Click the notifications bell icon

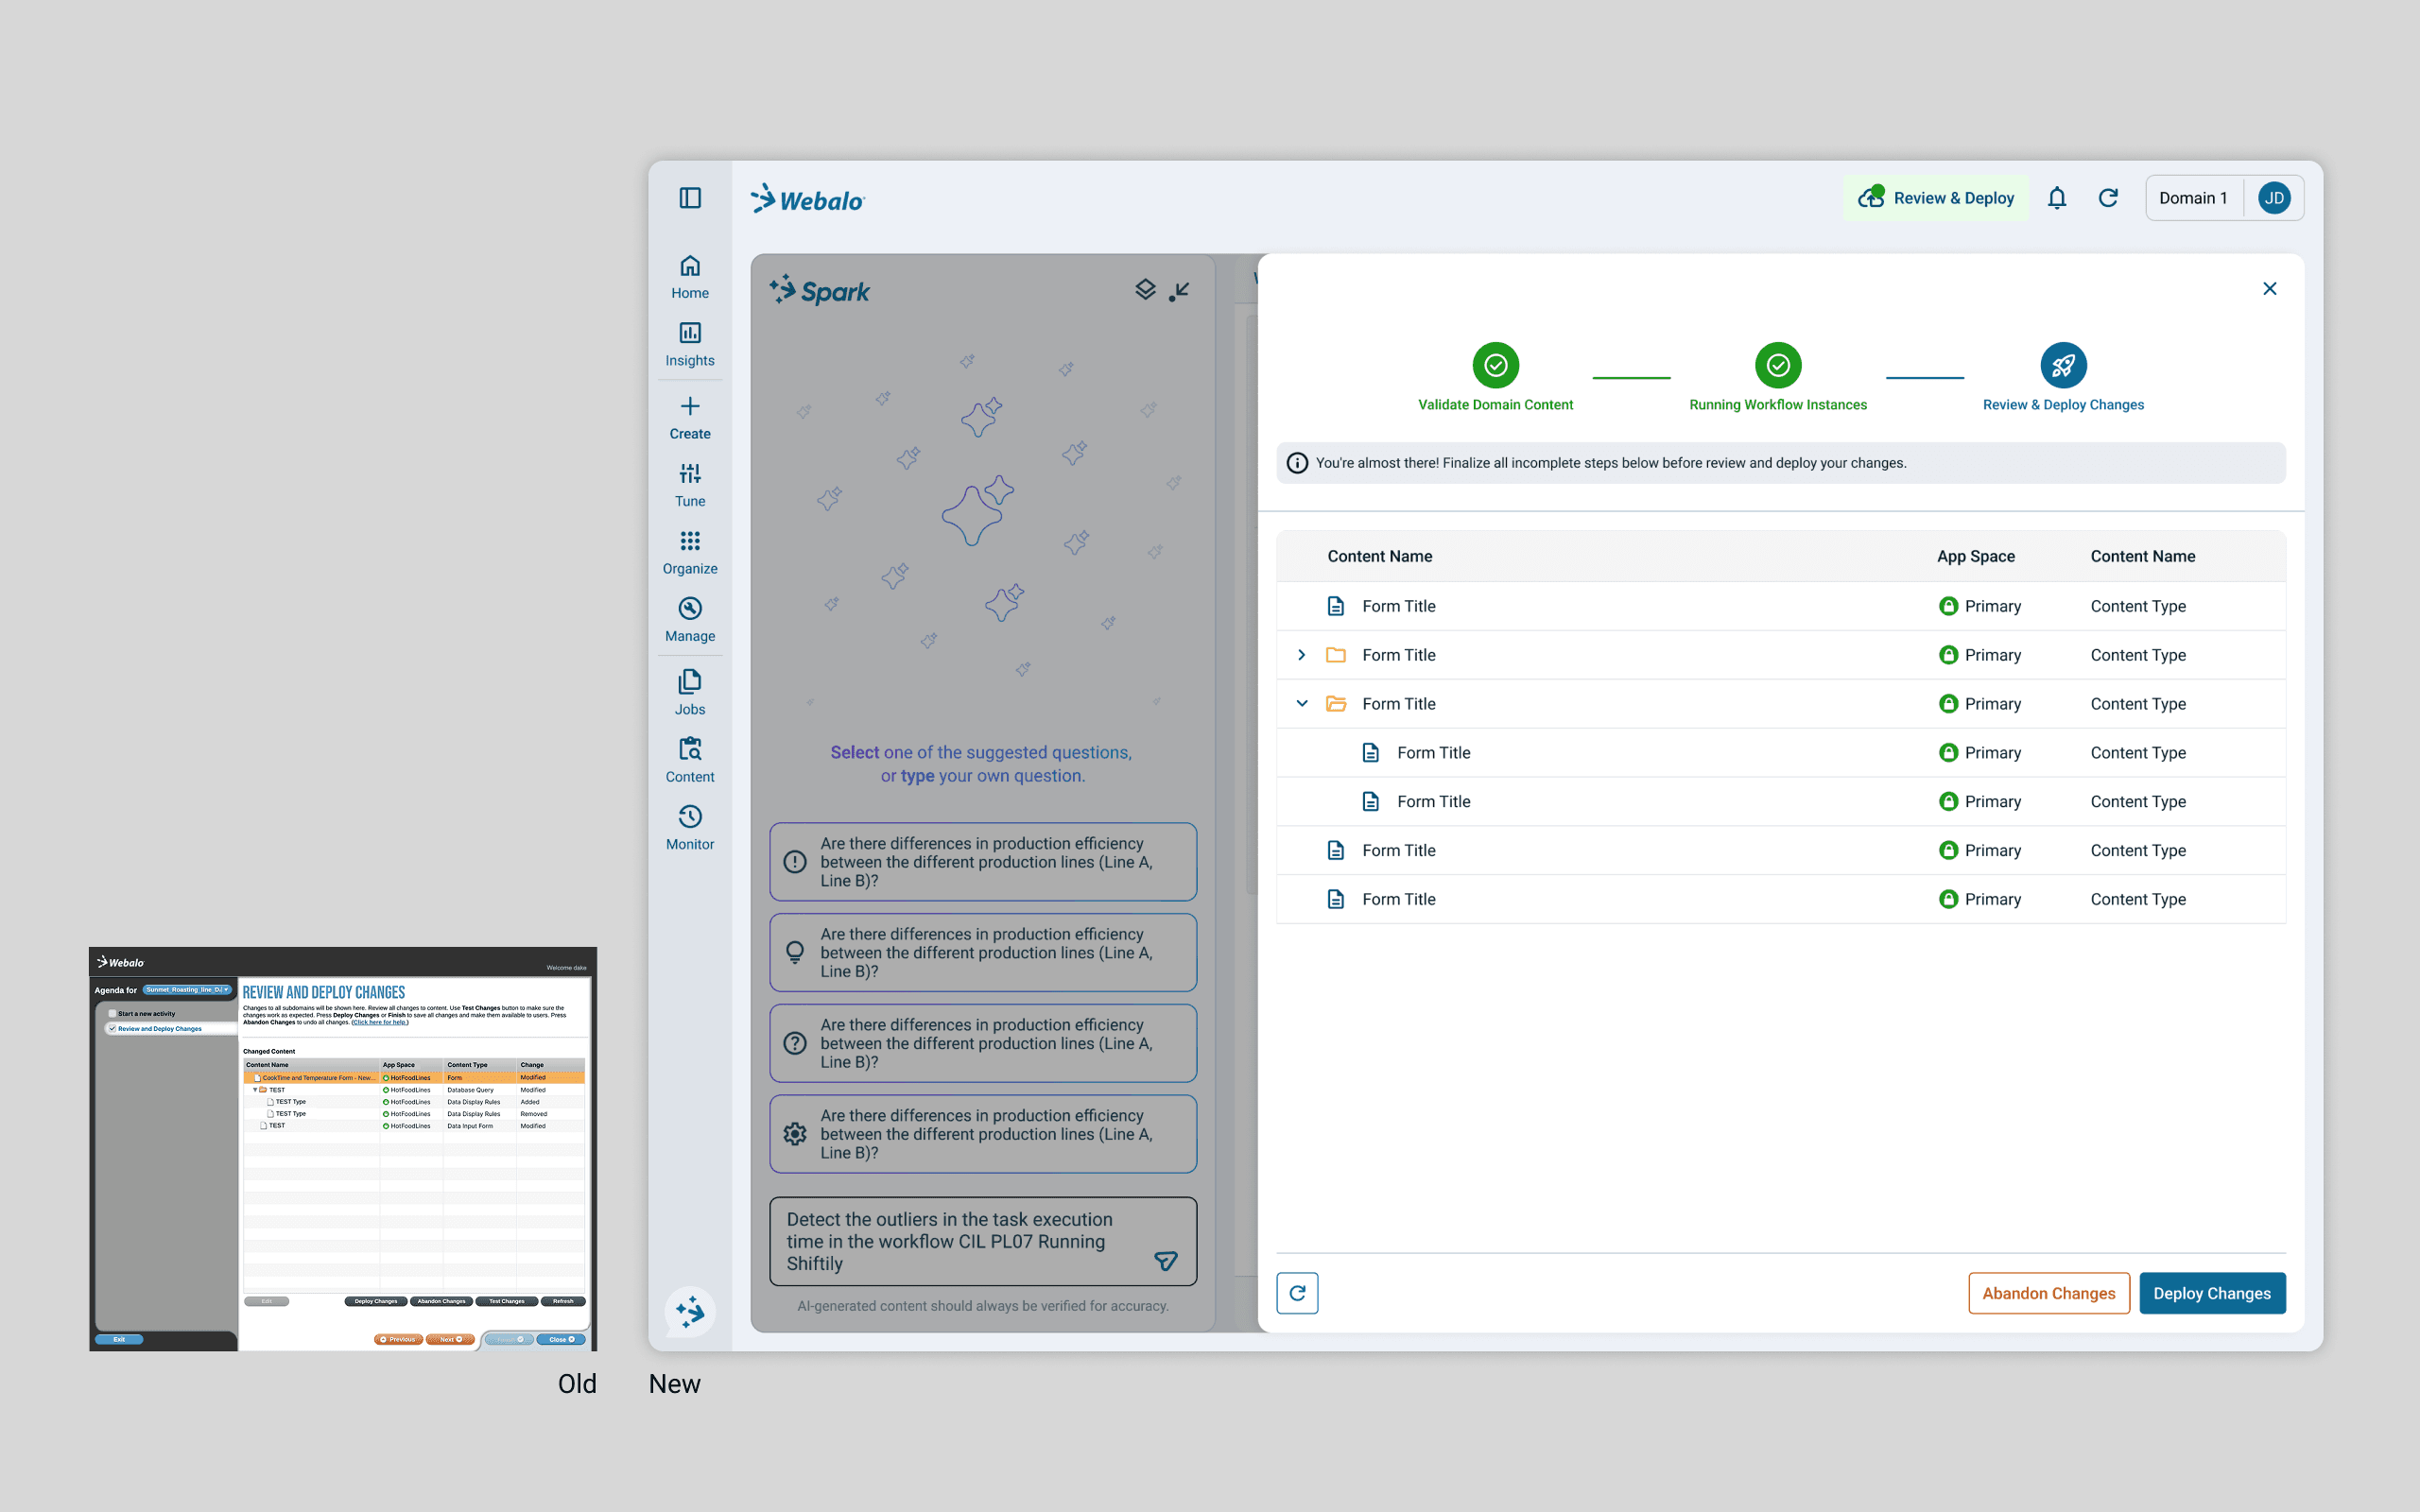coord(2056,198)
